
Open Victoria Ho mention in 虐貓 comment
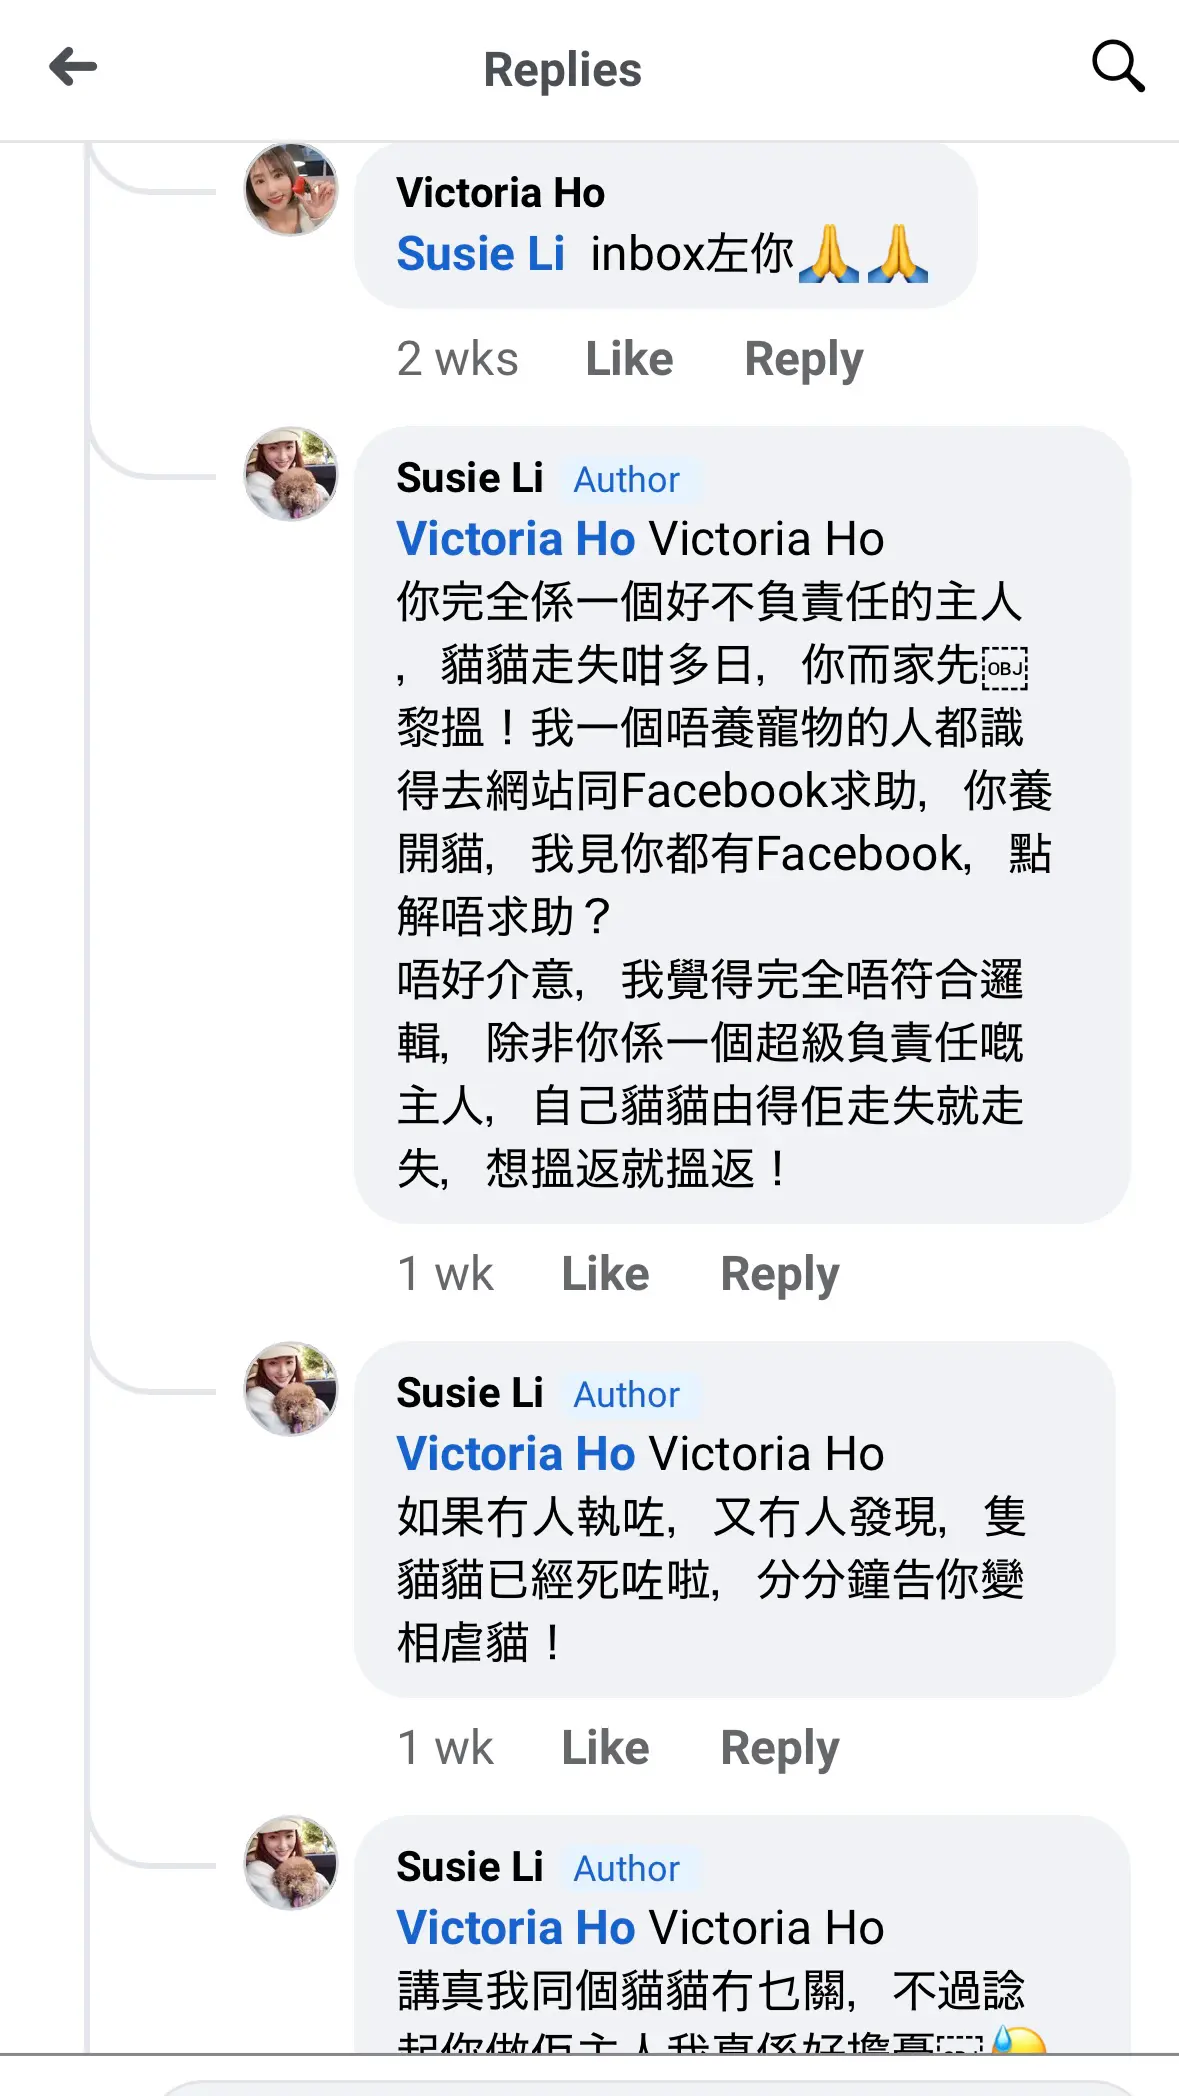(516, 1454)
